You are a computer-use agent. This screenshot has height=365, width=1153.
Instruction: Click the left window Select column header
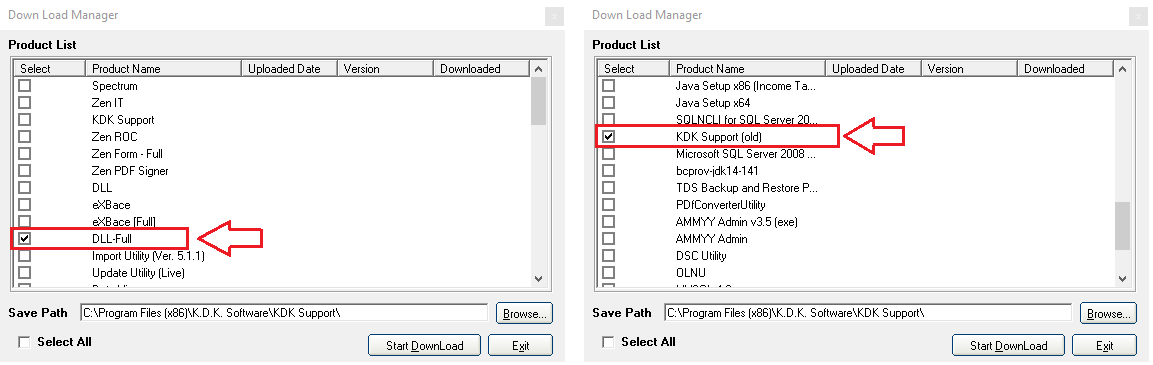[49, 68]
